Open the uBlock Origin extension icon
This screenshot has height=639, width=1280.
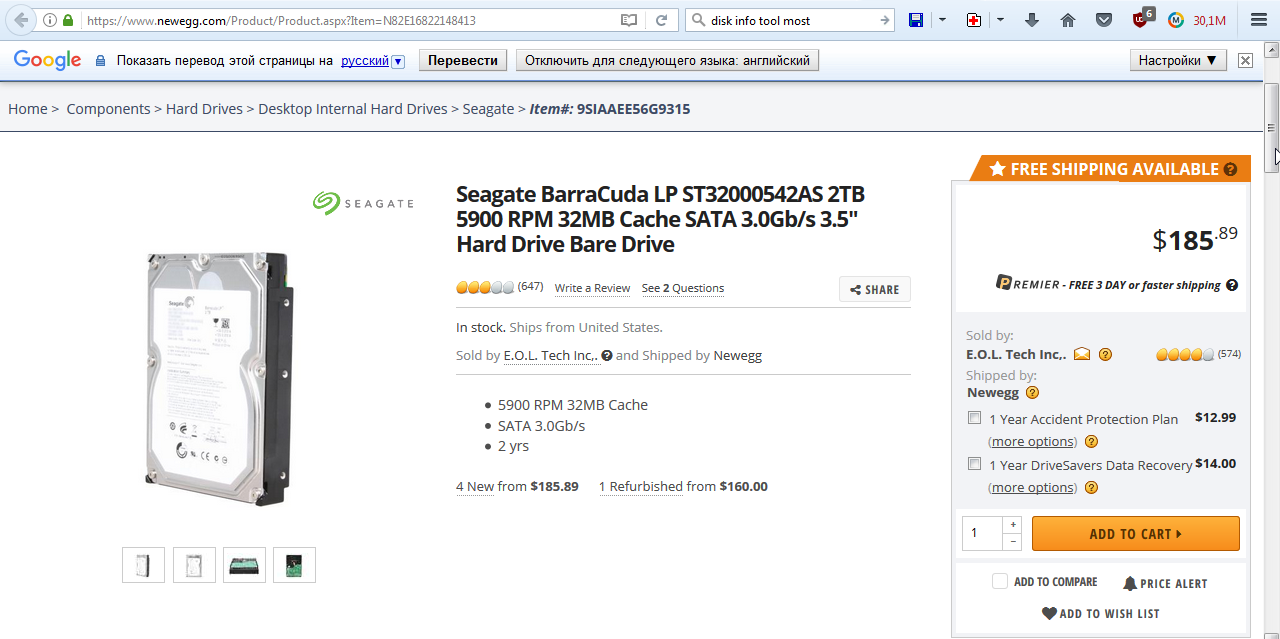1142,18
